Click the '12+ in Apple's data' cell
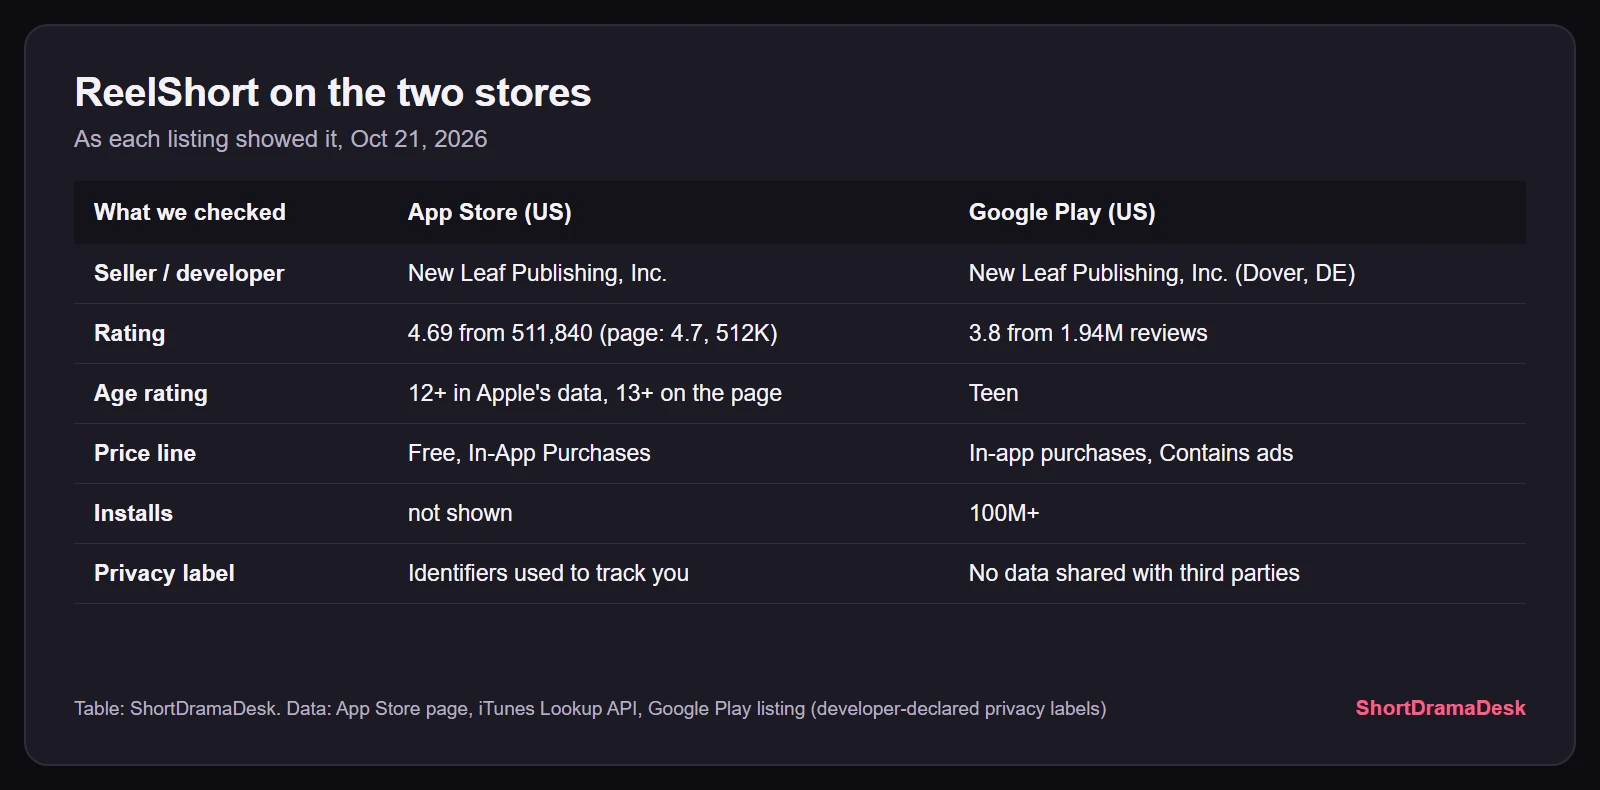The height and width of the screenshot is (790, 1600). (595, 393)
